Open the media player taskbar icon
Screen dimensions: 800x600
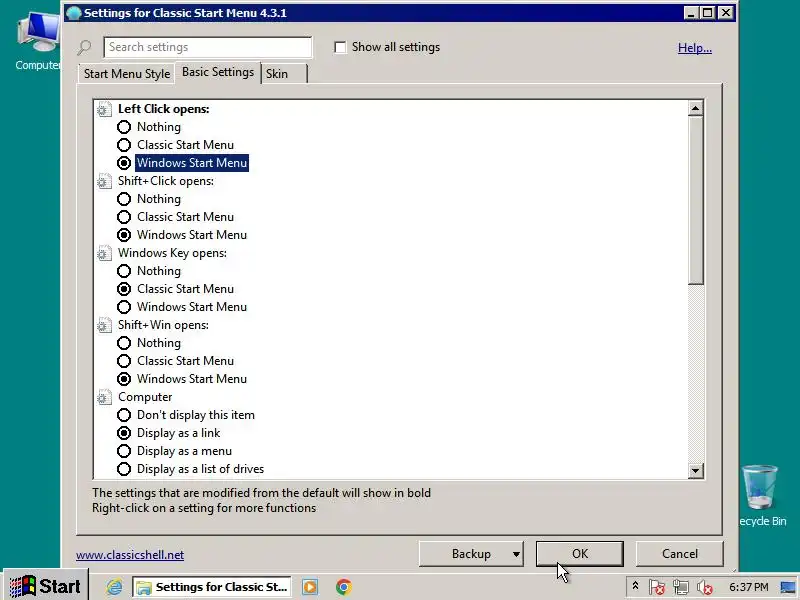310,587
